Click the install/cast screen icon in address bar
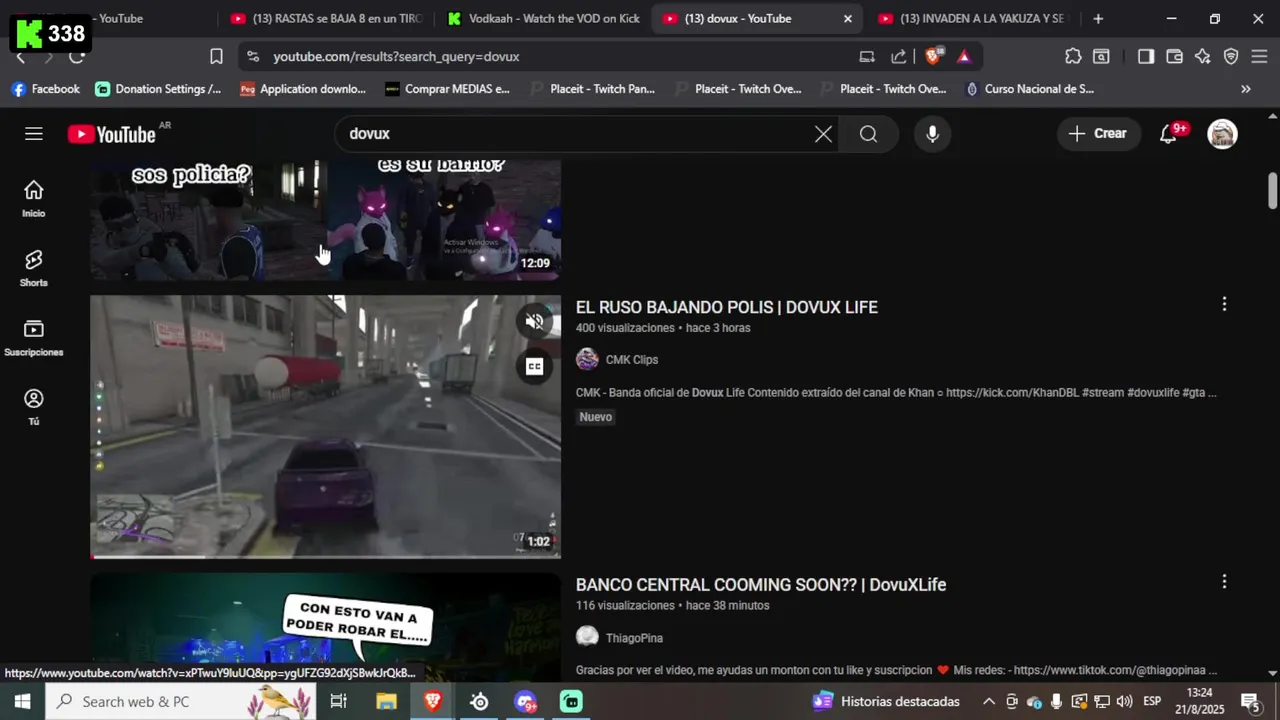 [x=867, y=57]
